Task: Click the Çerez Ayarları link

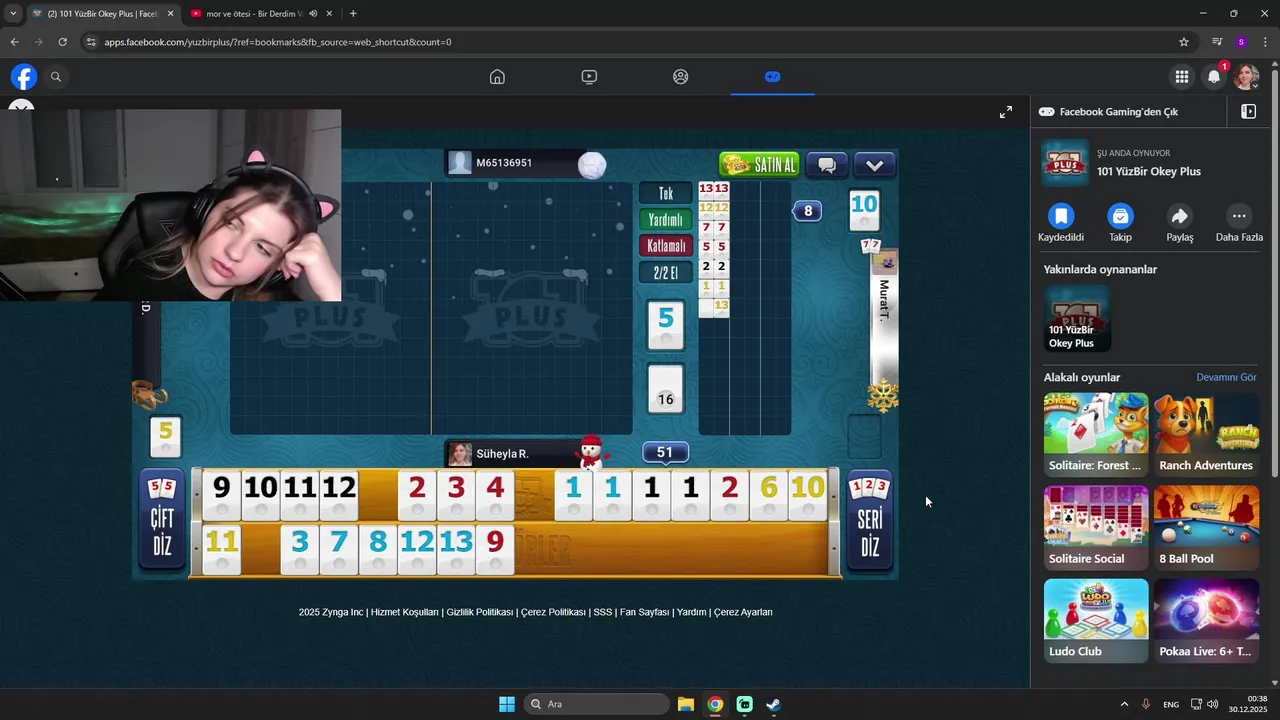Action: click(743, 612)
